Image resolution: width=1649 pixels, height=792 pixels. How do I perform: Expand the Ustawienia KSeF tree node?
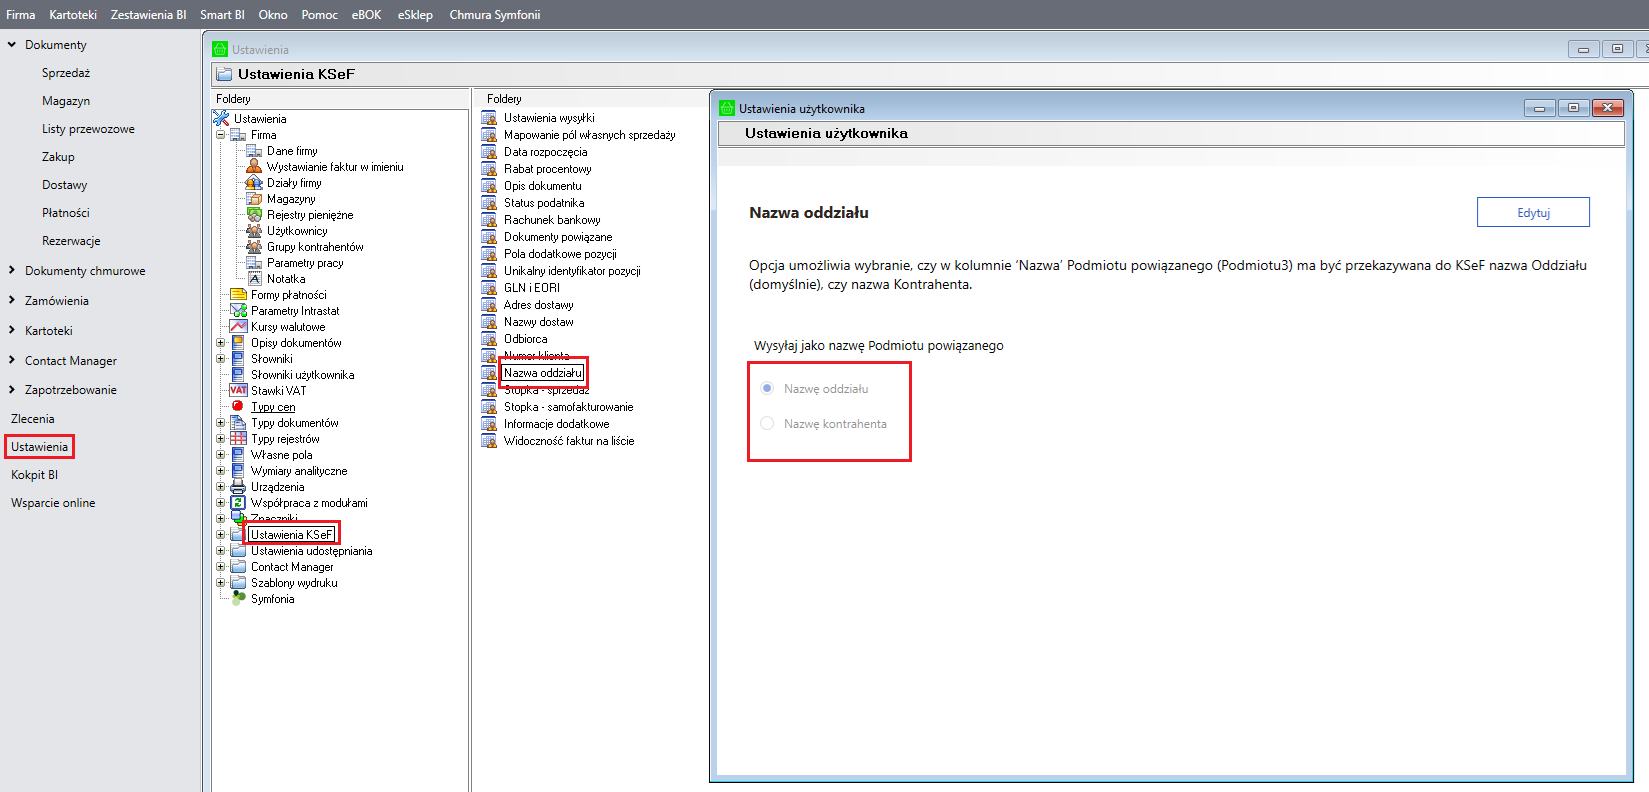click(221, 535)
